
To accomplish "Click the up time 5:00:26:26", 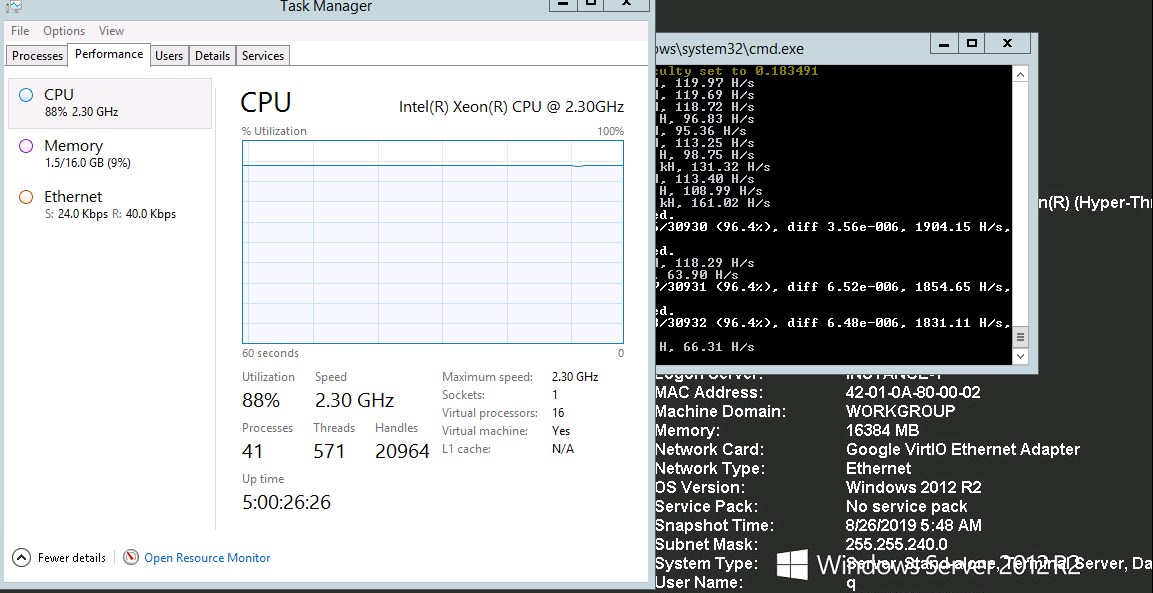I will coord(287,503).
